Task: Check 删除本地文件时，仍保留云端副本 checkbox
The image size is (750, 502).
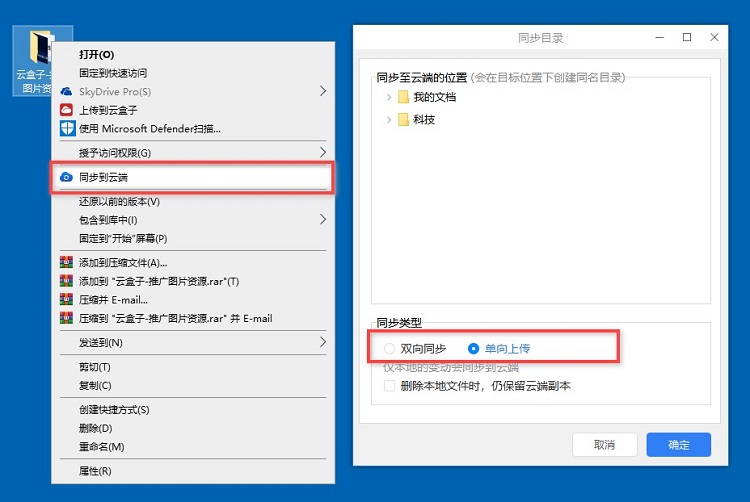Action: point(389,386)
